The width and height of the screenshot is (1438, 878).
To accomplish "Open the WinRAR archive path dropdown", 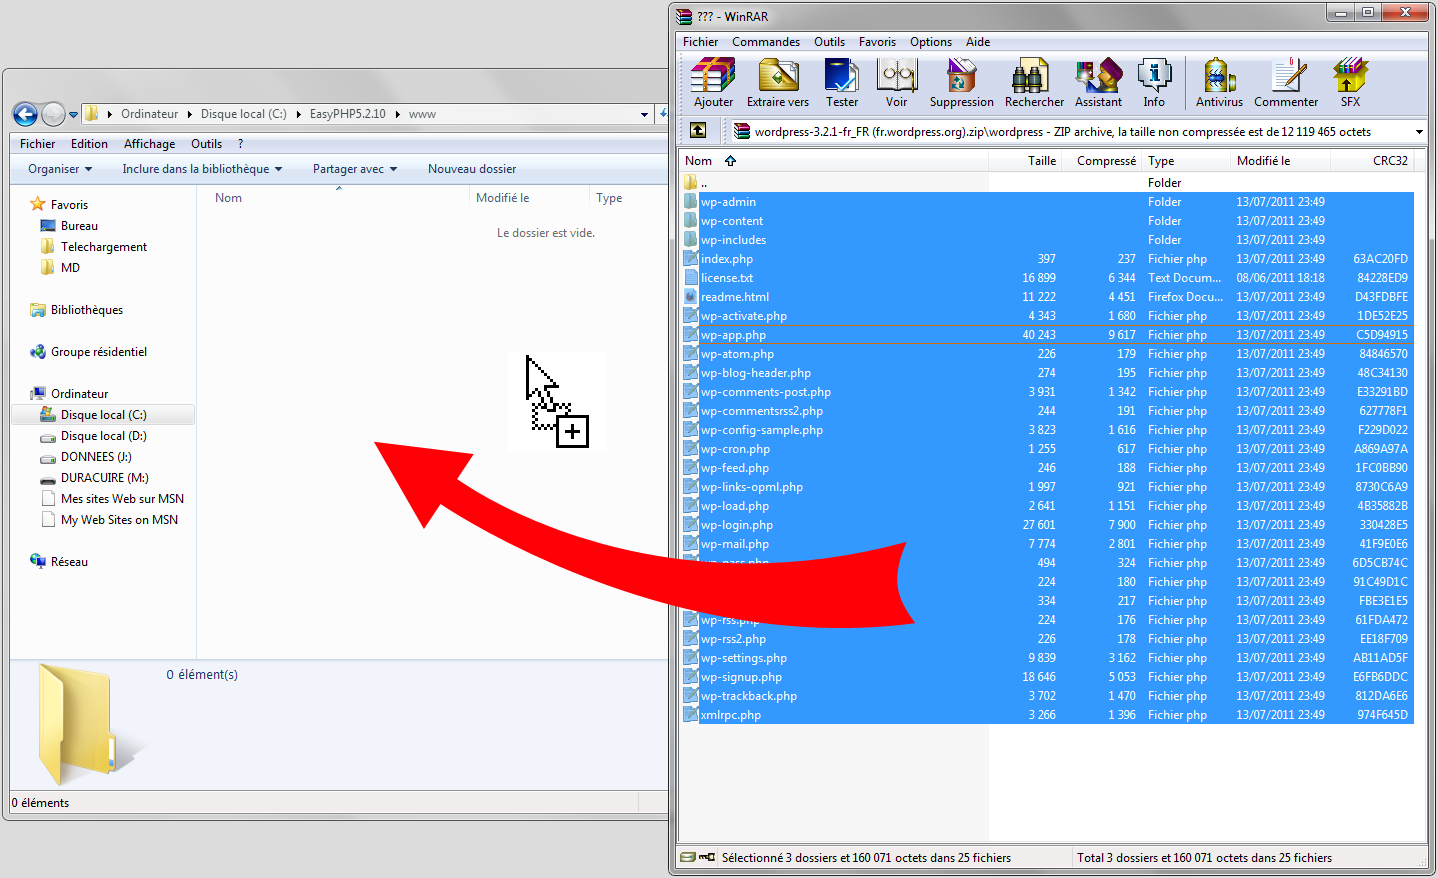I will pos(1418,132).
